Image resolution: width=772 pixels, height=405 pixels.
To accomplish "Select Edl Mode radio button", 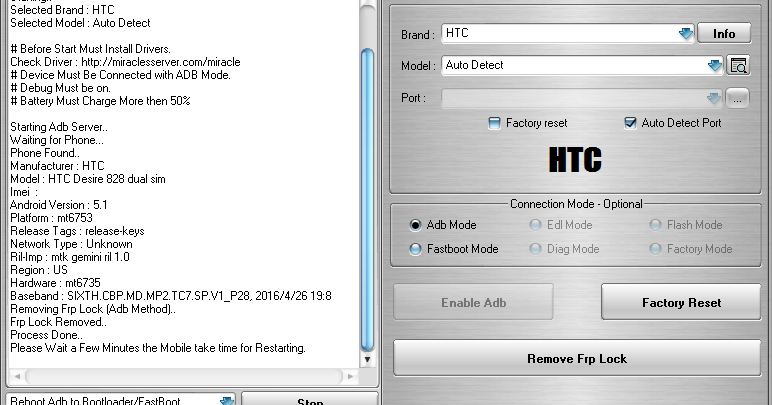I will click(535, 225).
